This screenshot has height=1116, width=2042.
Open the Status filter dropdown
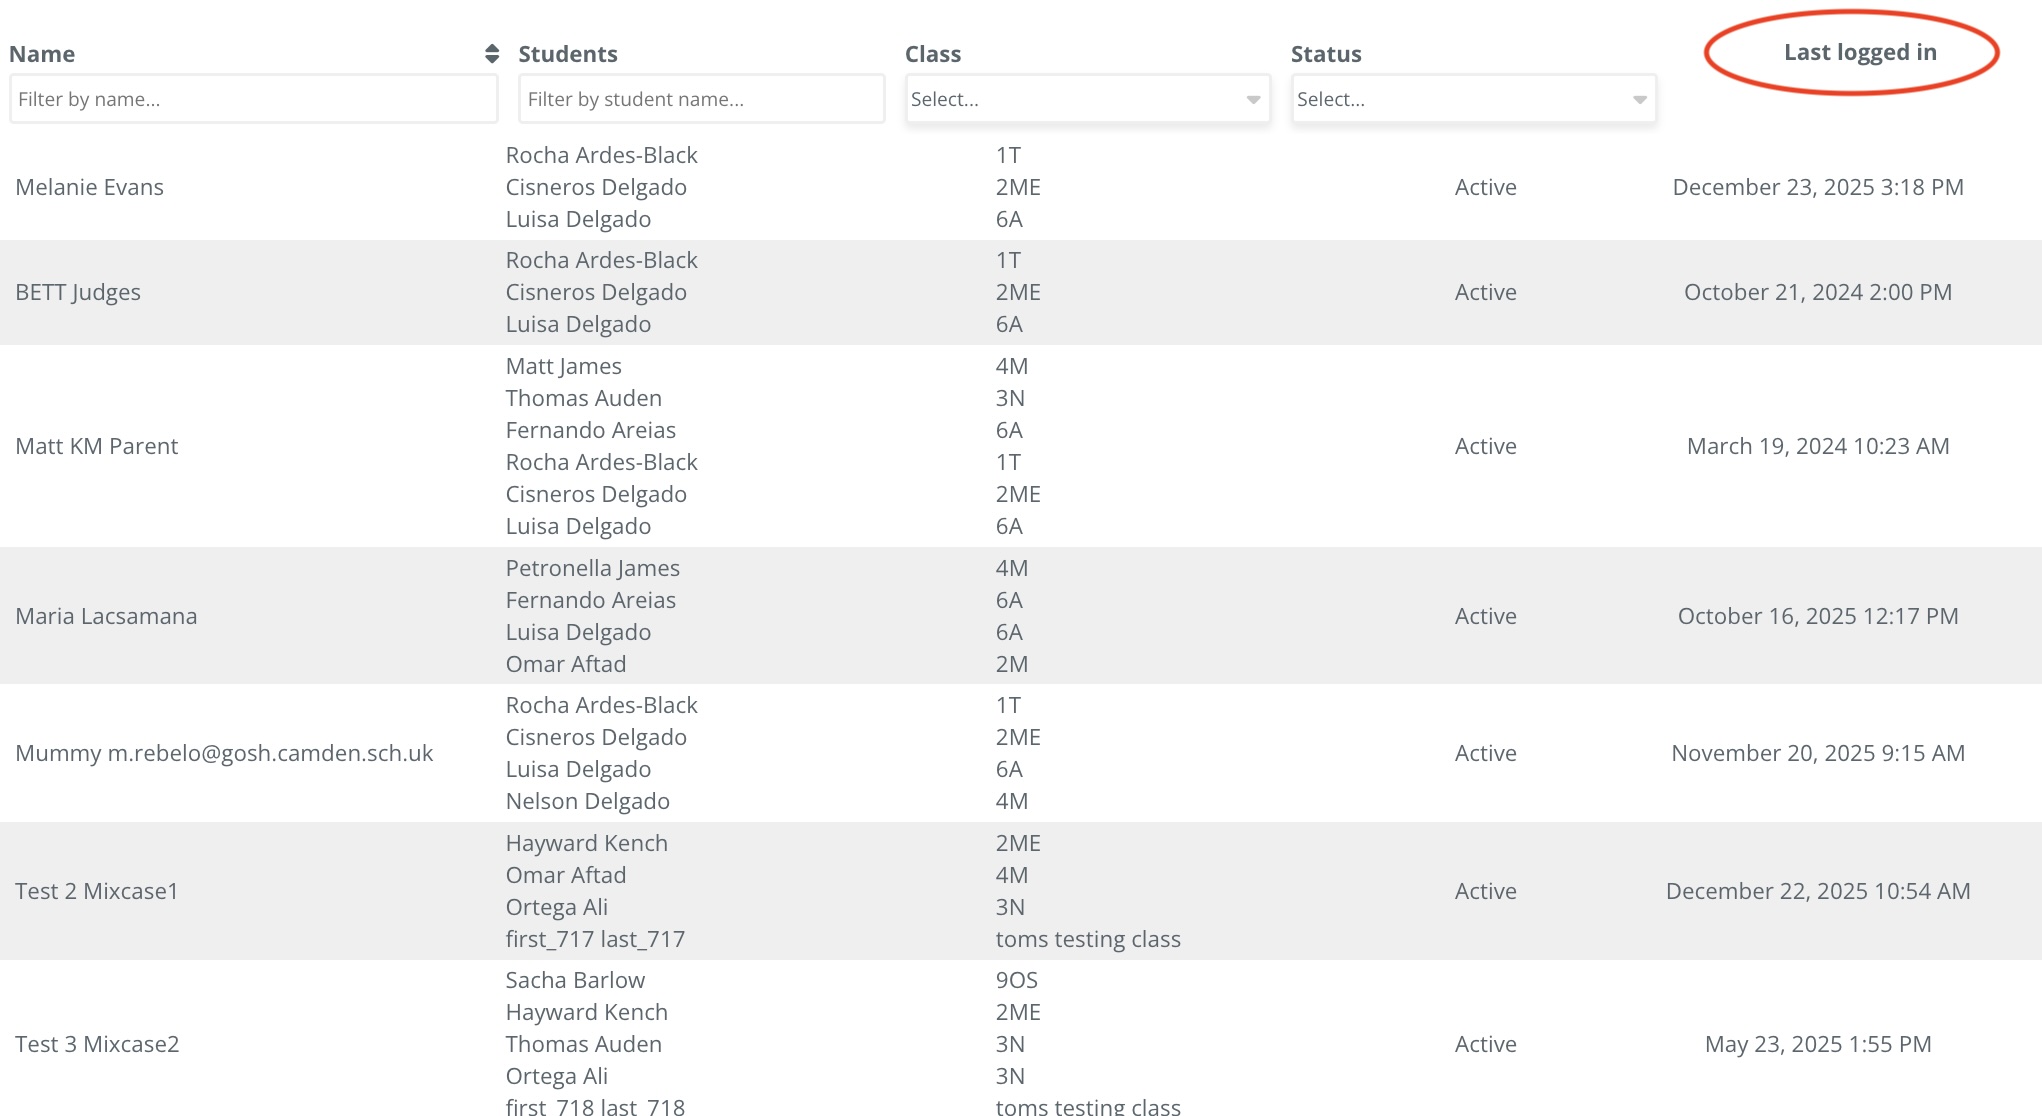point(1473,99)
